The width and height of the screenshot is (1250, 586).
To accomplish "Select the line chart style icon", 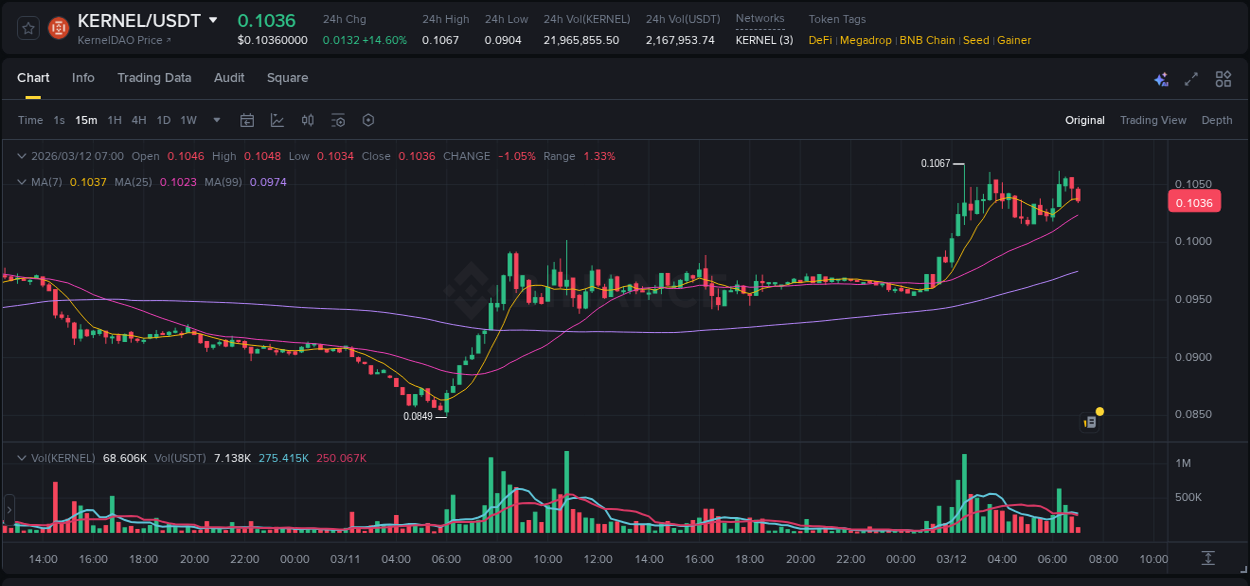I will (277, 120).
